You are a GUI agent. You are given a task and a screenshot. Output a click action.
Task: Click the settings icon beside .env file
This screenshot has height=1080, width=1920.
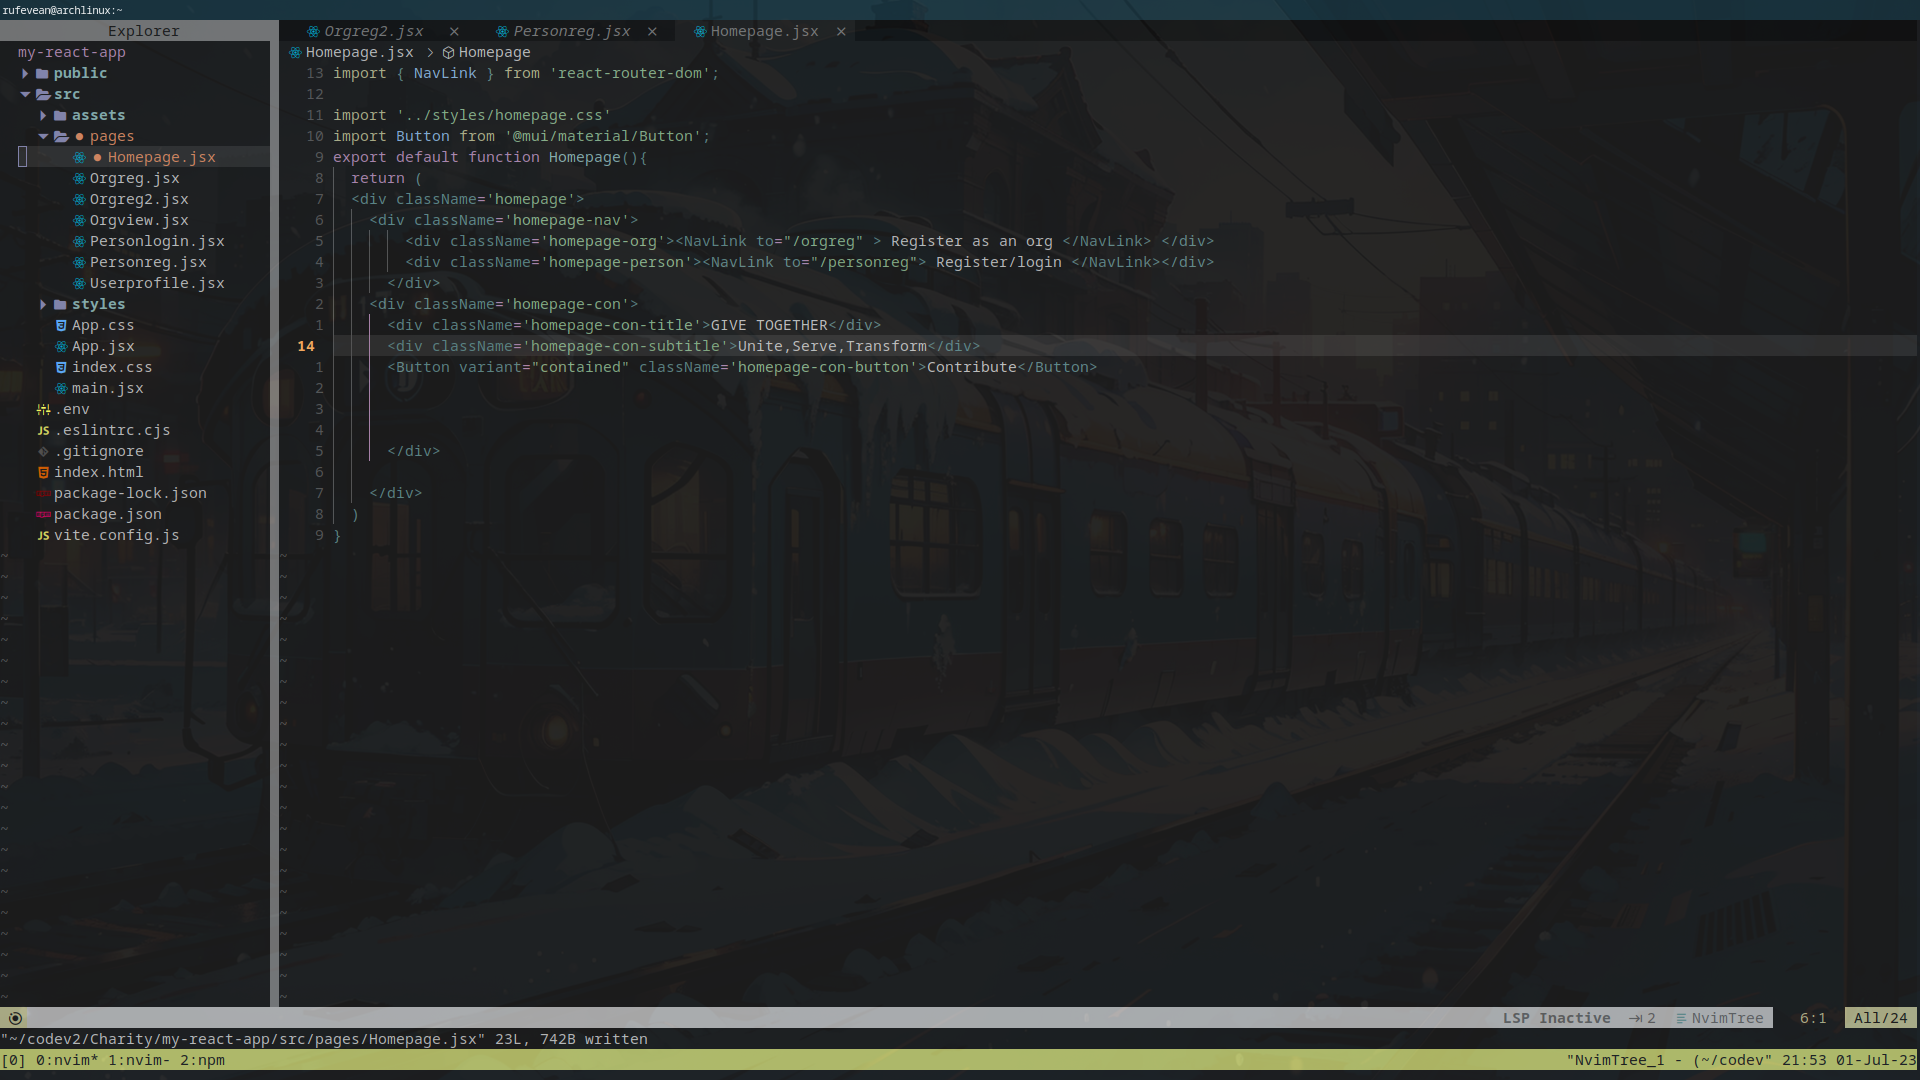43,409
